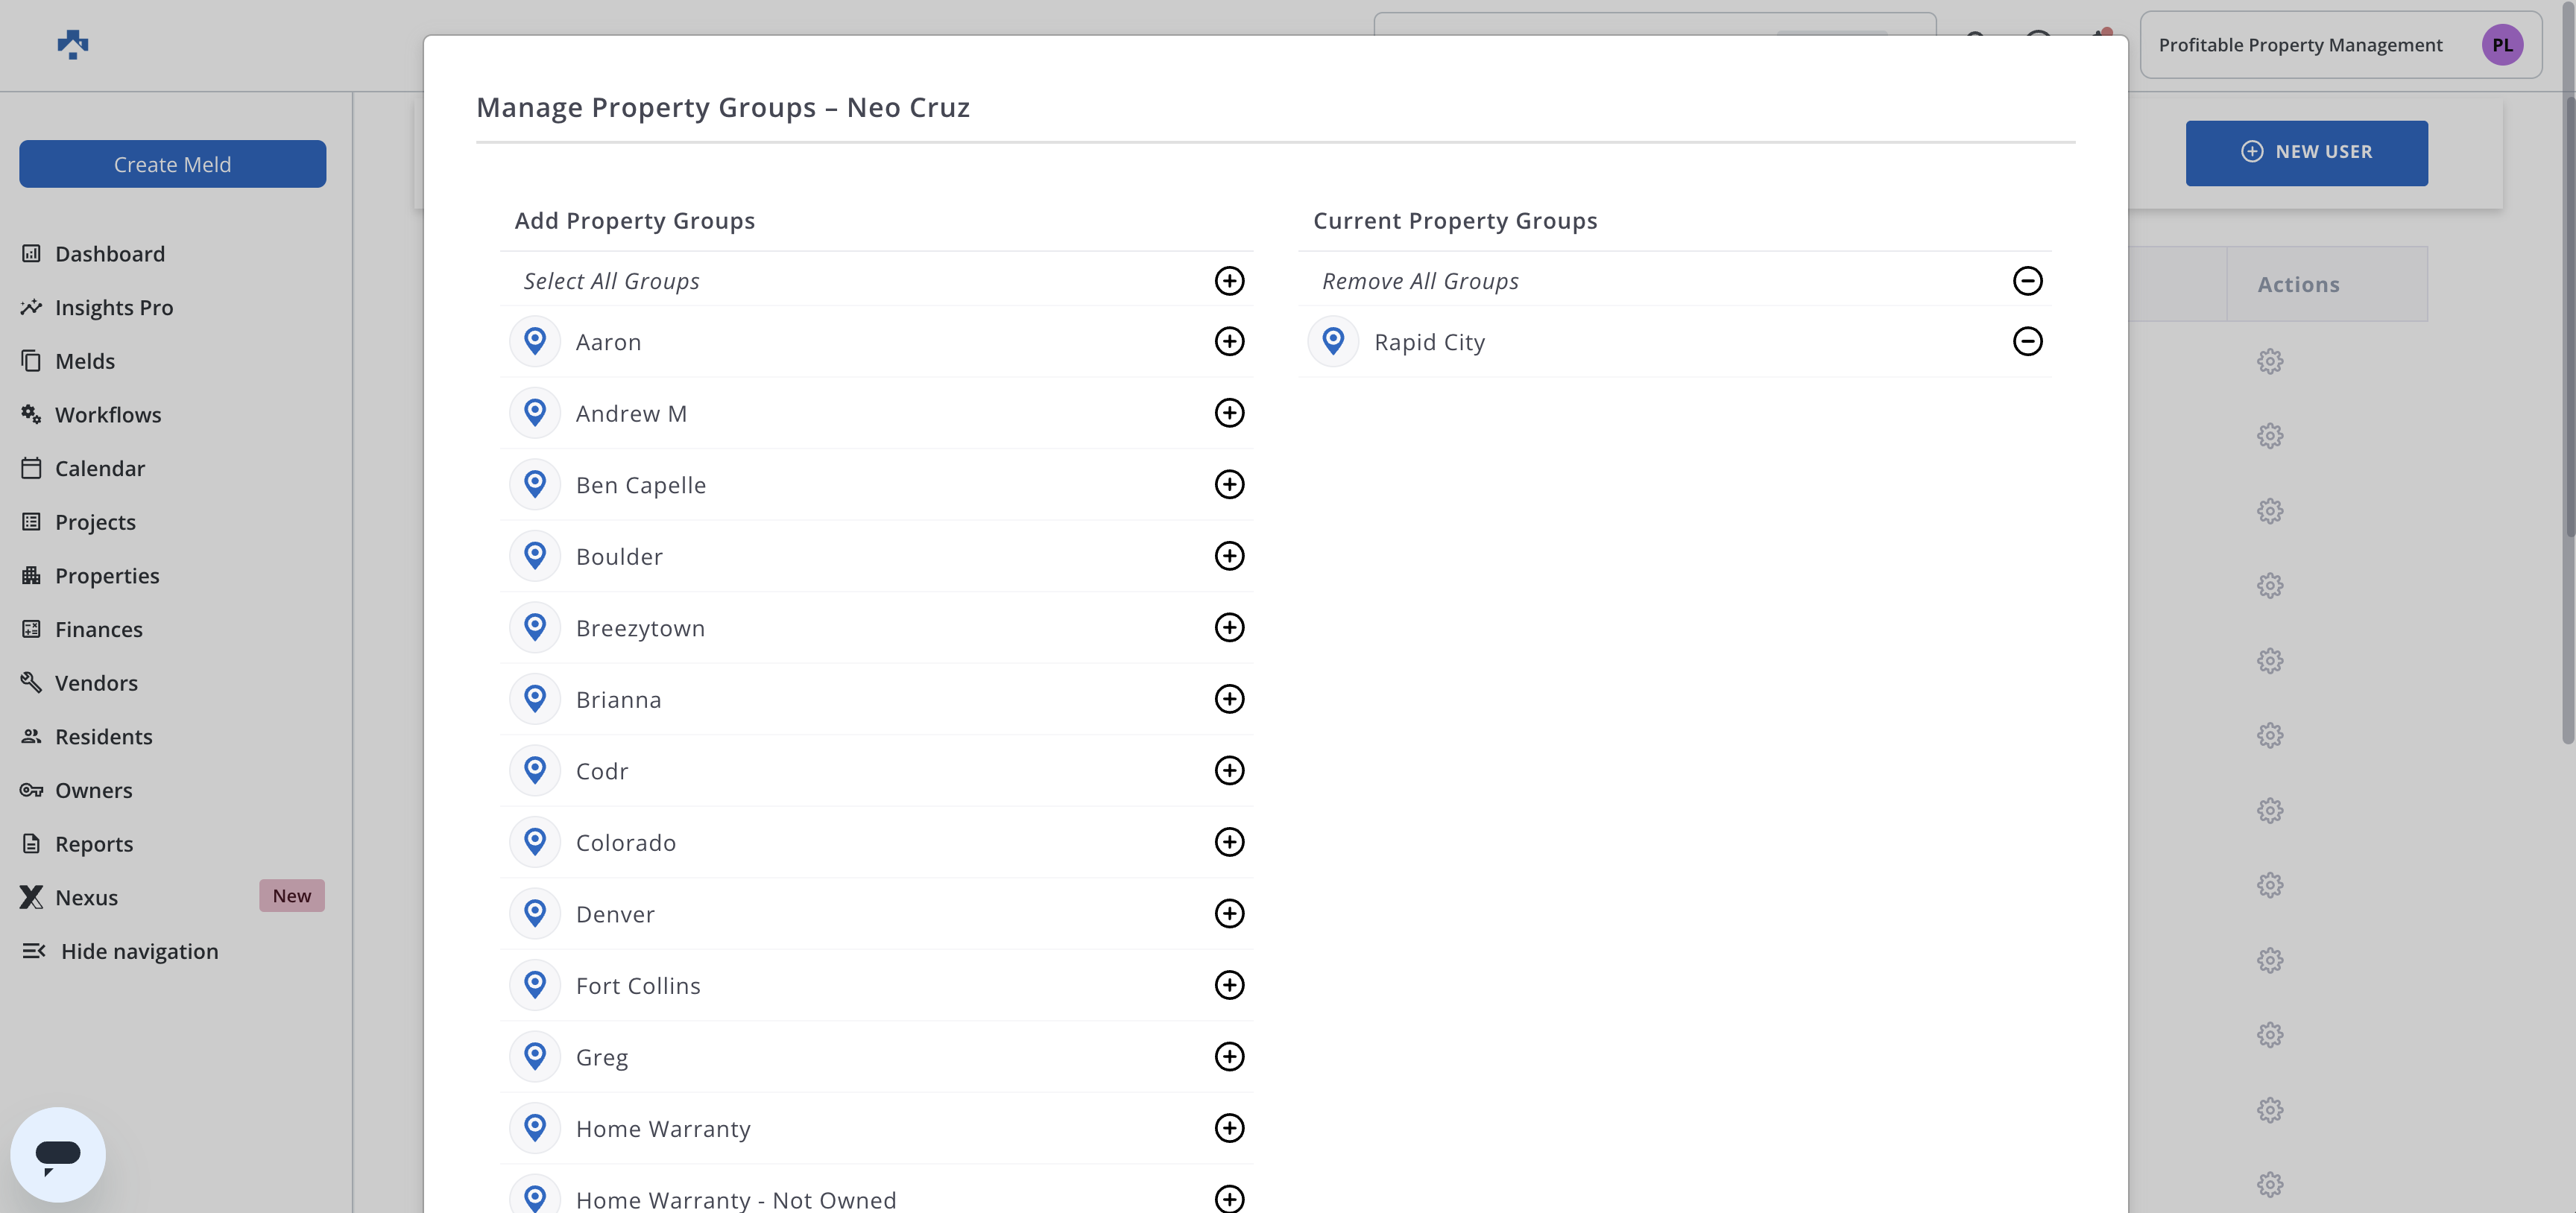
Task: Click the Property Meld logo
Action: [72, 45]
